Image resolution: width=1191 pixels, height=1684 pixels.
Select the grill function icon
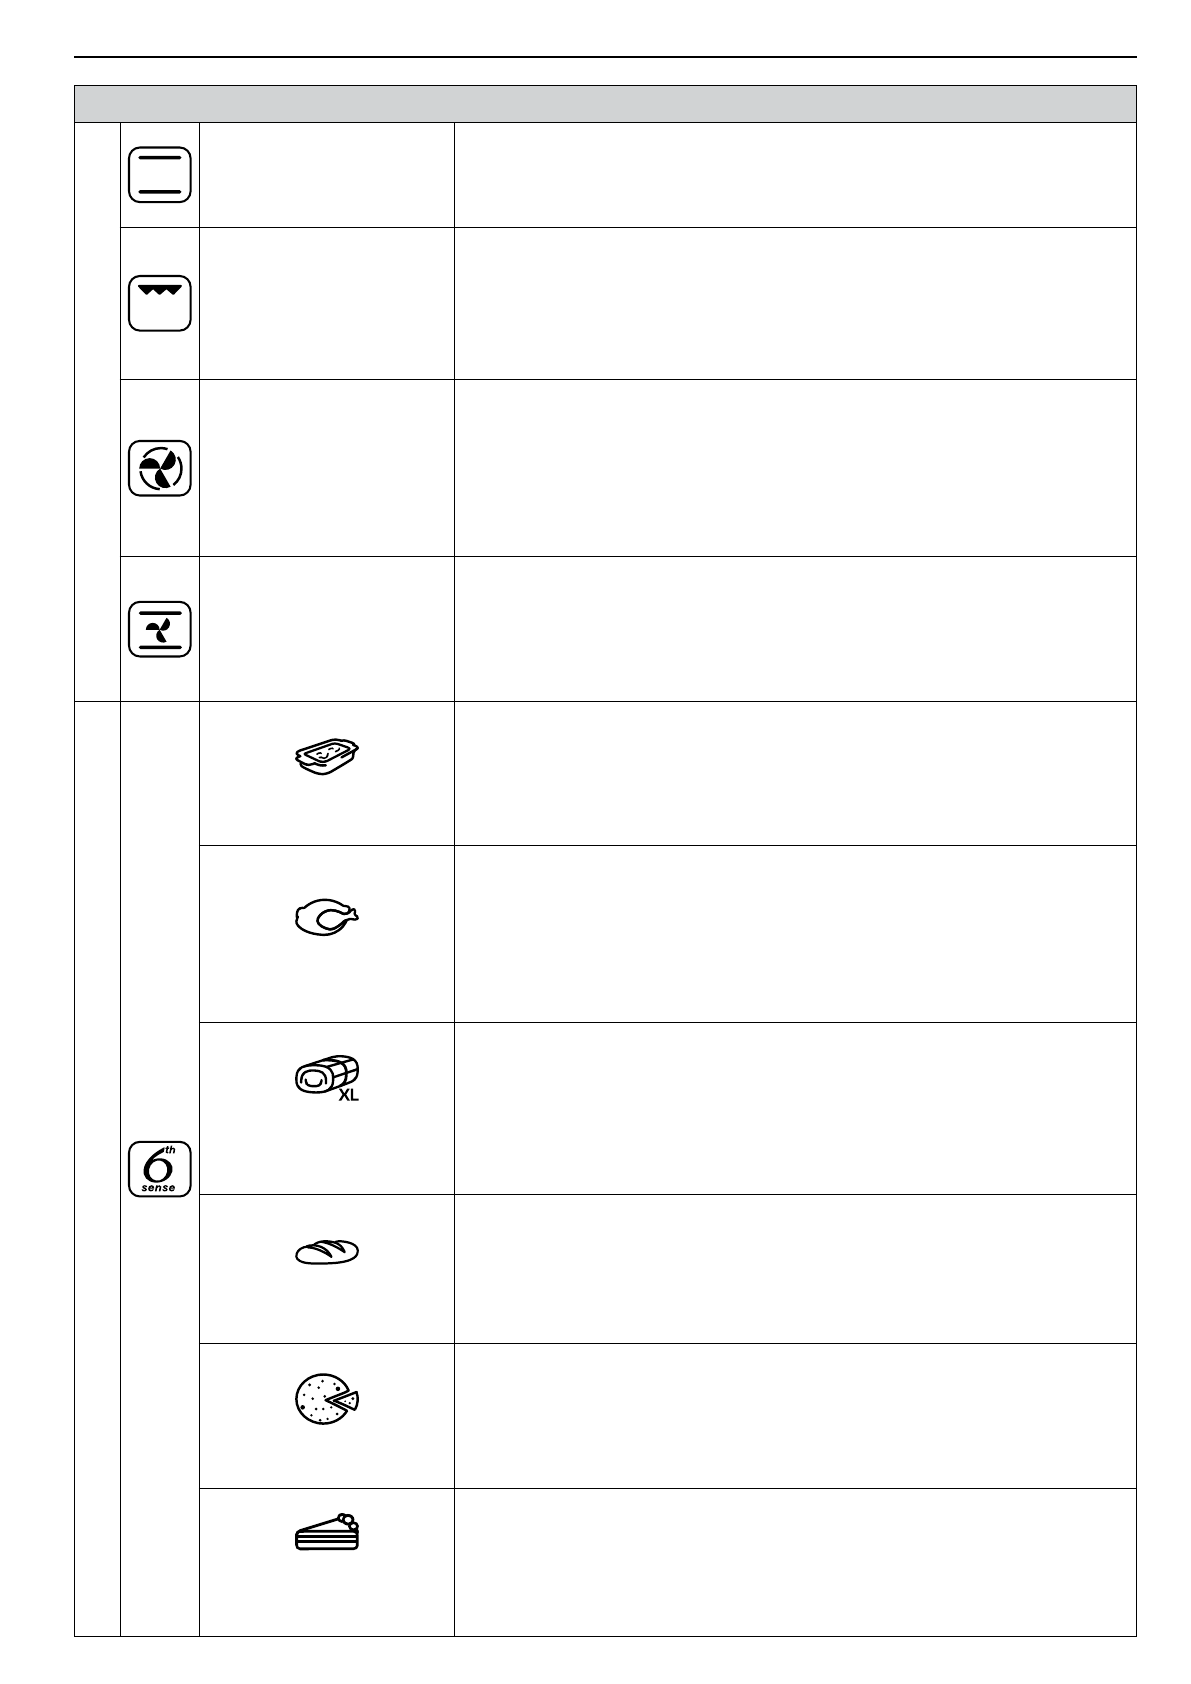pyautogui.click(x=159, y=303)
